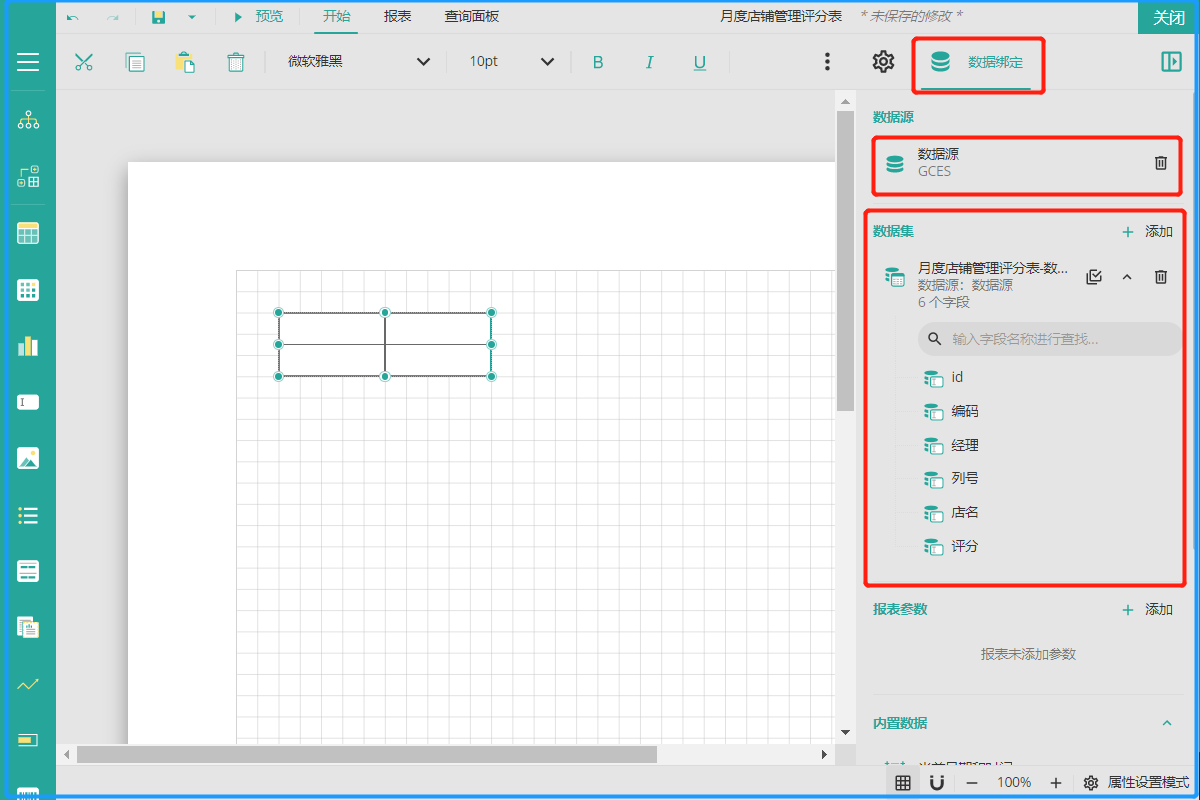Viewport: 1200px width, 800px height.
Task: Open the 10pt font size dropdown
Action: click(511, 62)
